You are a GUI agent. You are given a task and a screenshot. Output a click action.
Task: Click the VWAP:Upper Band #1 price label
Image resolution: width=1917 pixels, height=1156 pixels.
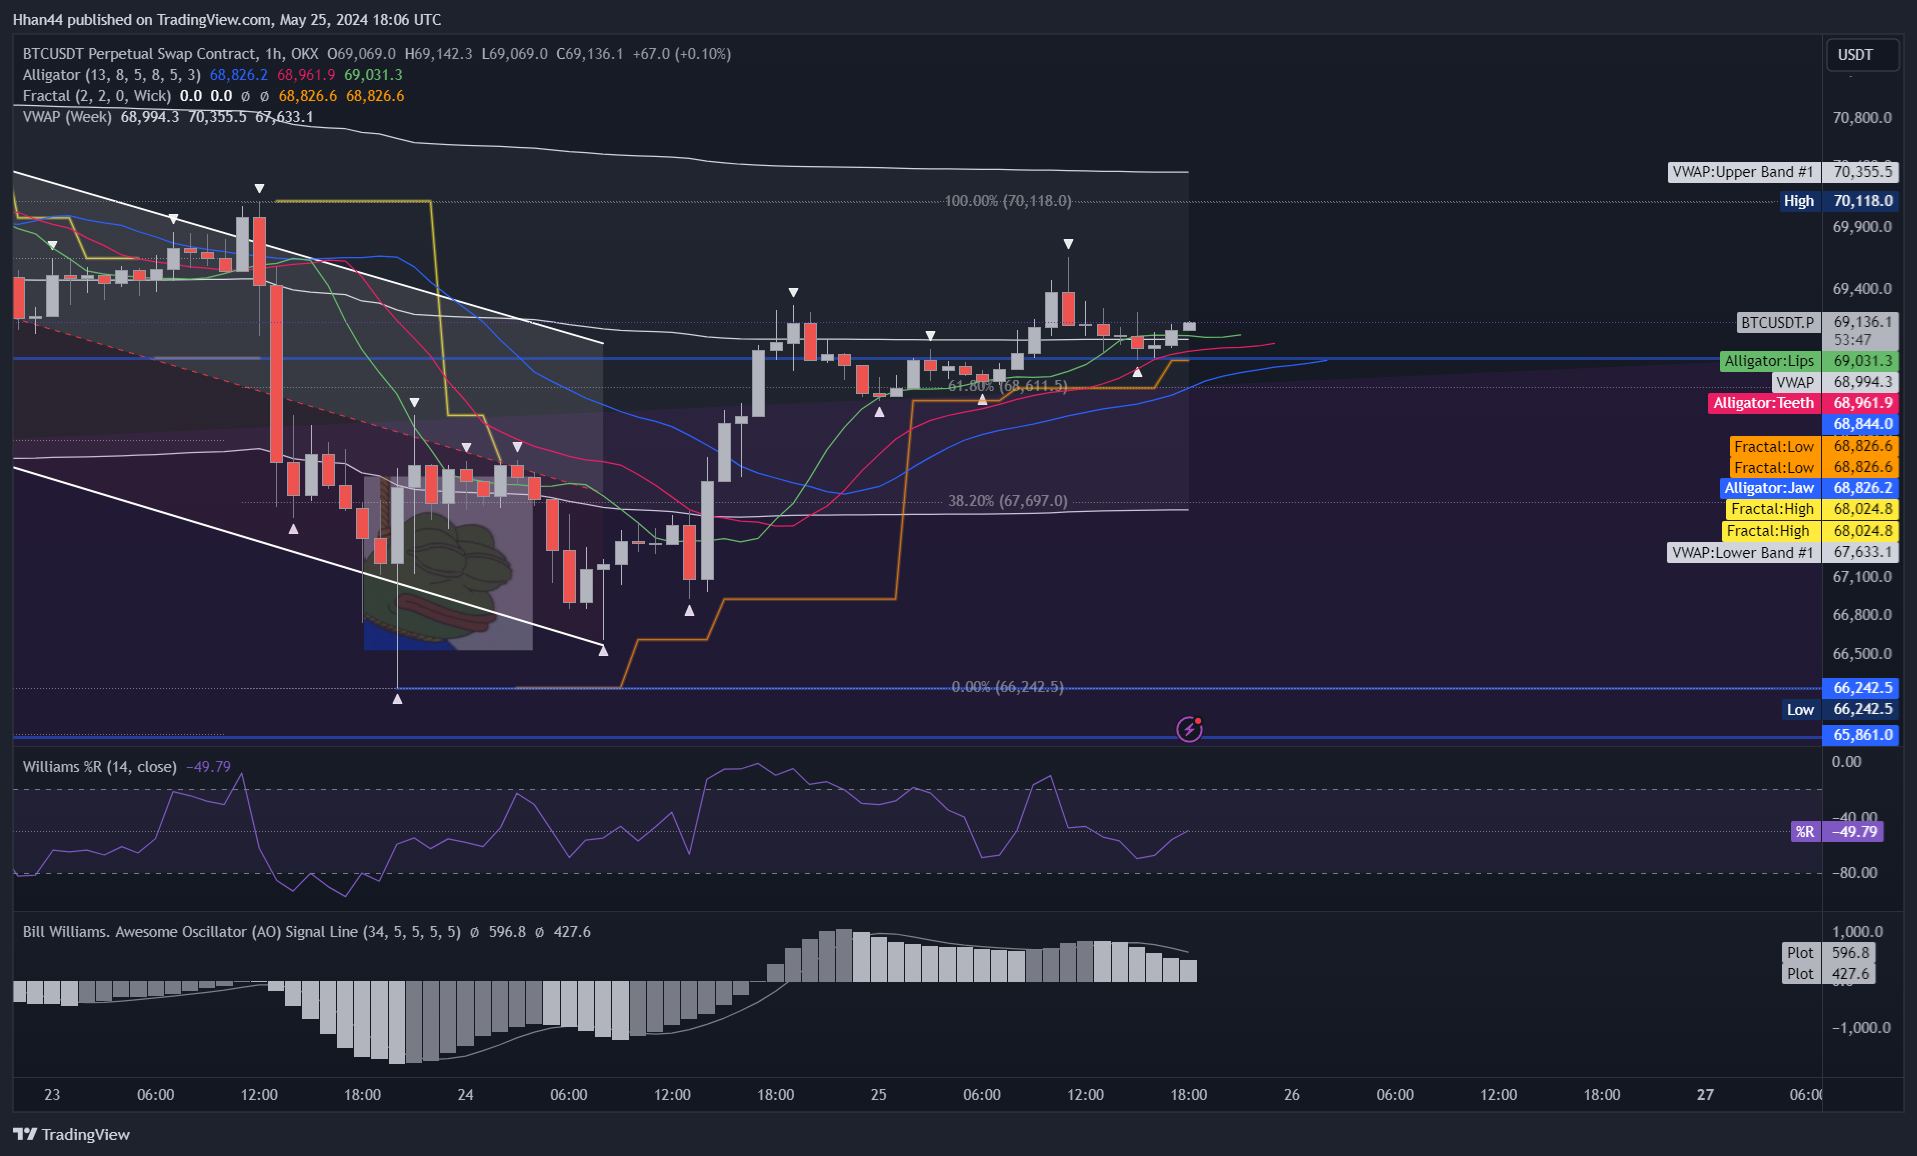point(1782,172)
